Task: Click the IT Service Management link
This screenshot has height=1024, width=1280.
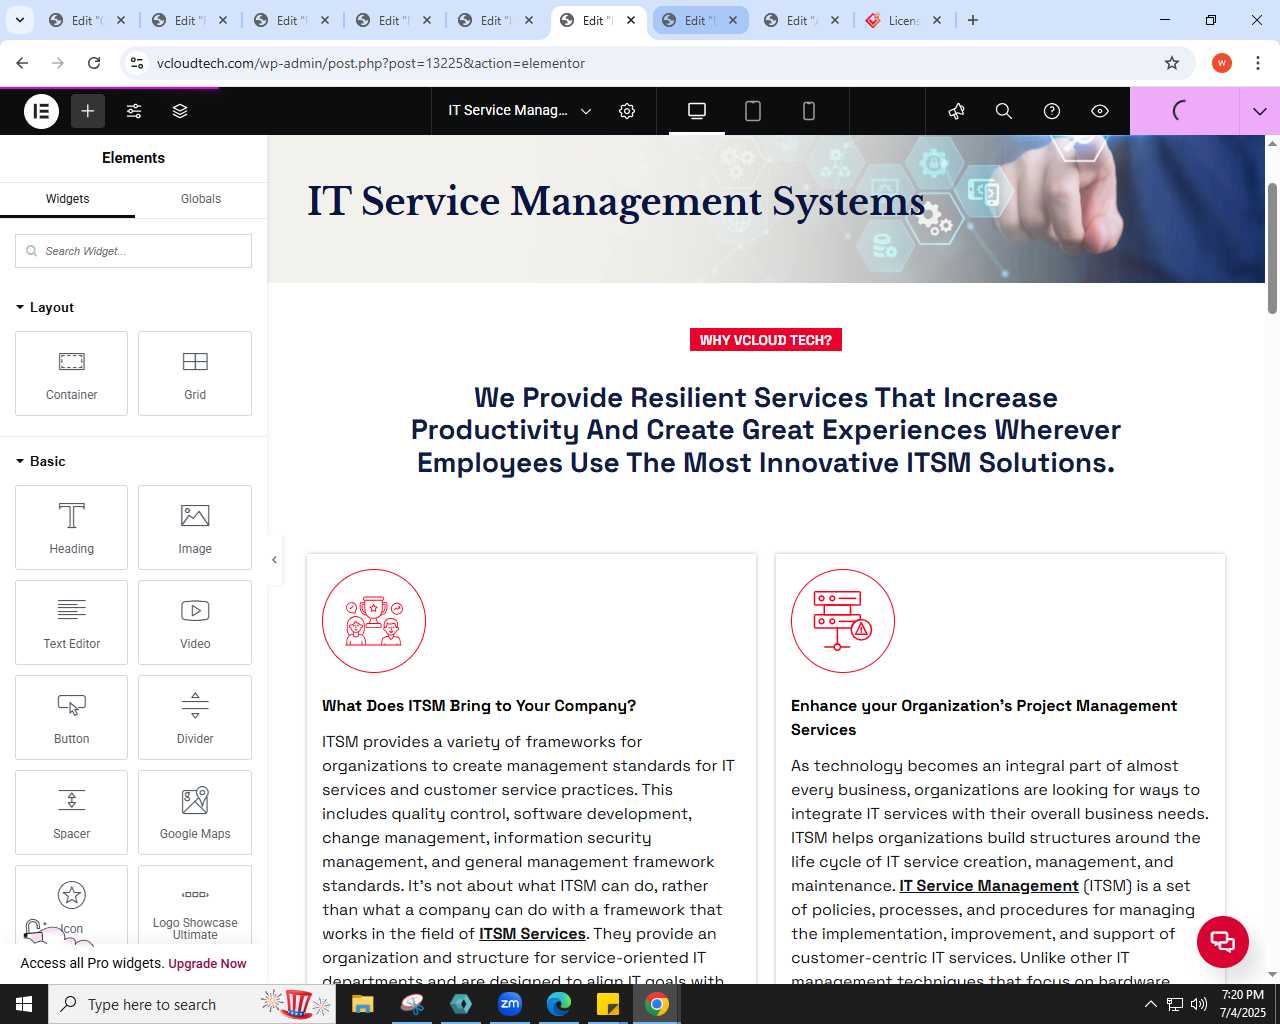Action: pos(989,886)
